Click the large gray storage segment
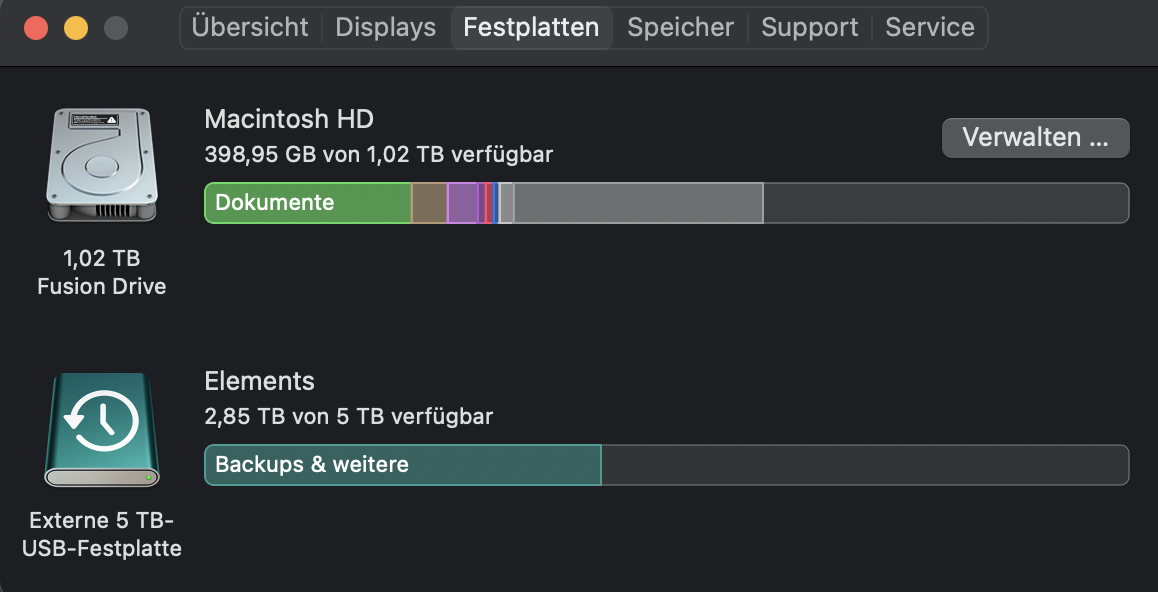The width and height of the screenshot is (1158, 592). 638,203
